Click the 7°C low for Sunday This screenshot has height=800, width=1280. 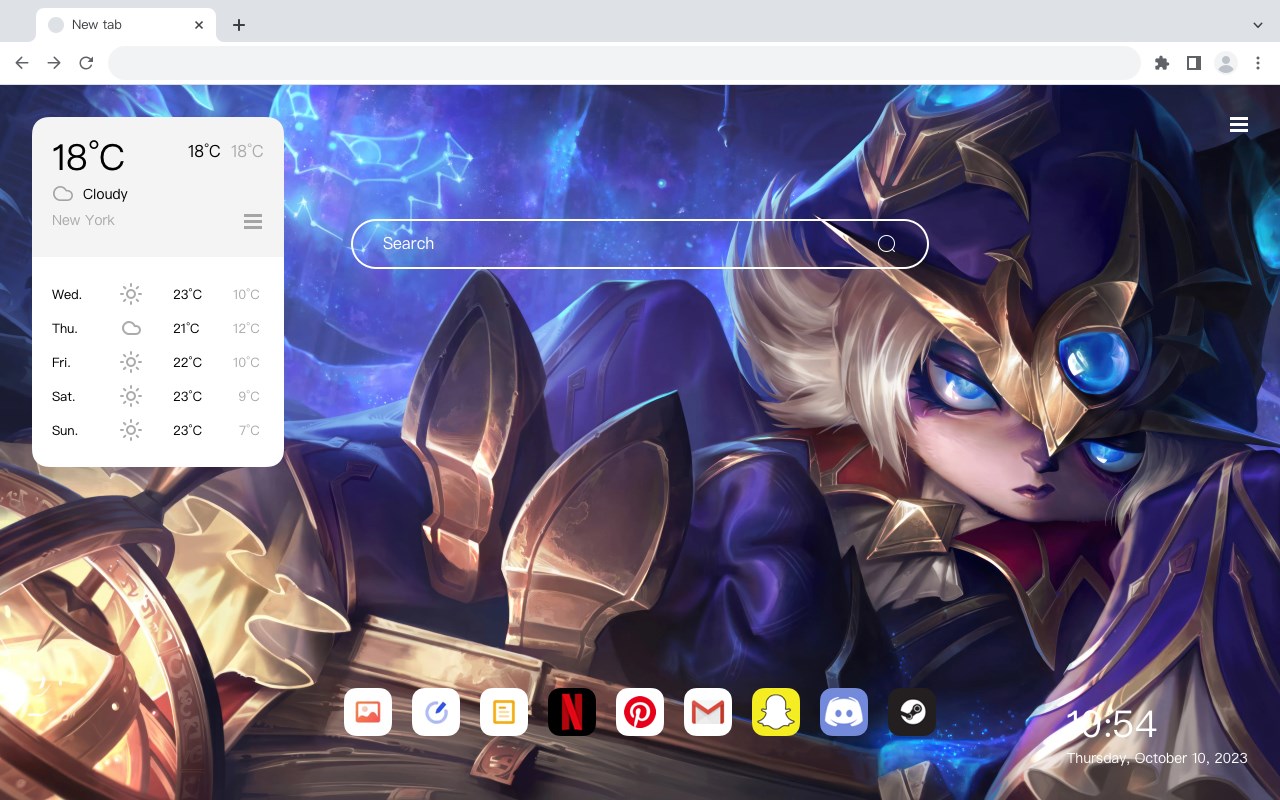(x=249, y=431)
